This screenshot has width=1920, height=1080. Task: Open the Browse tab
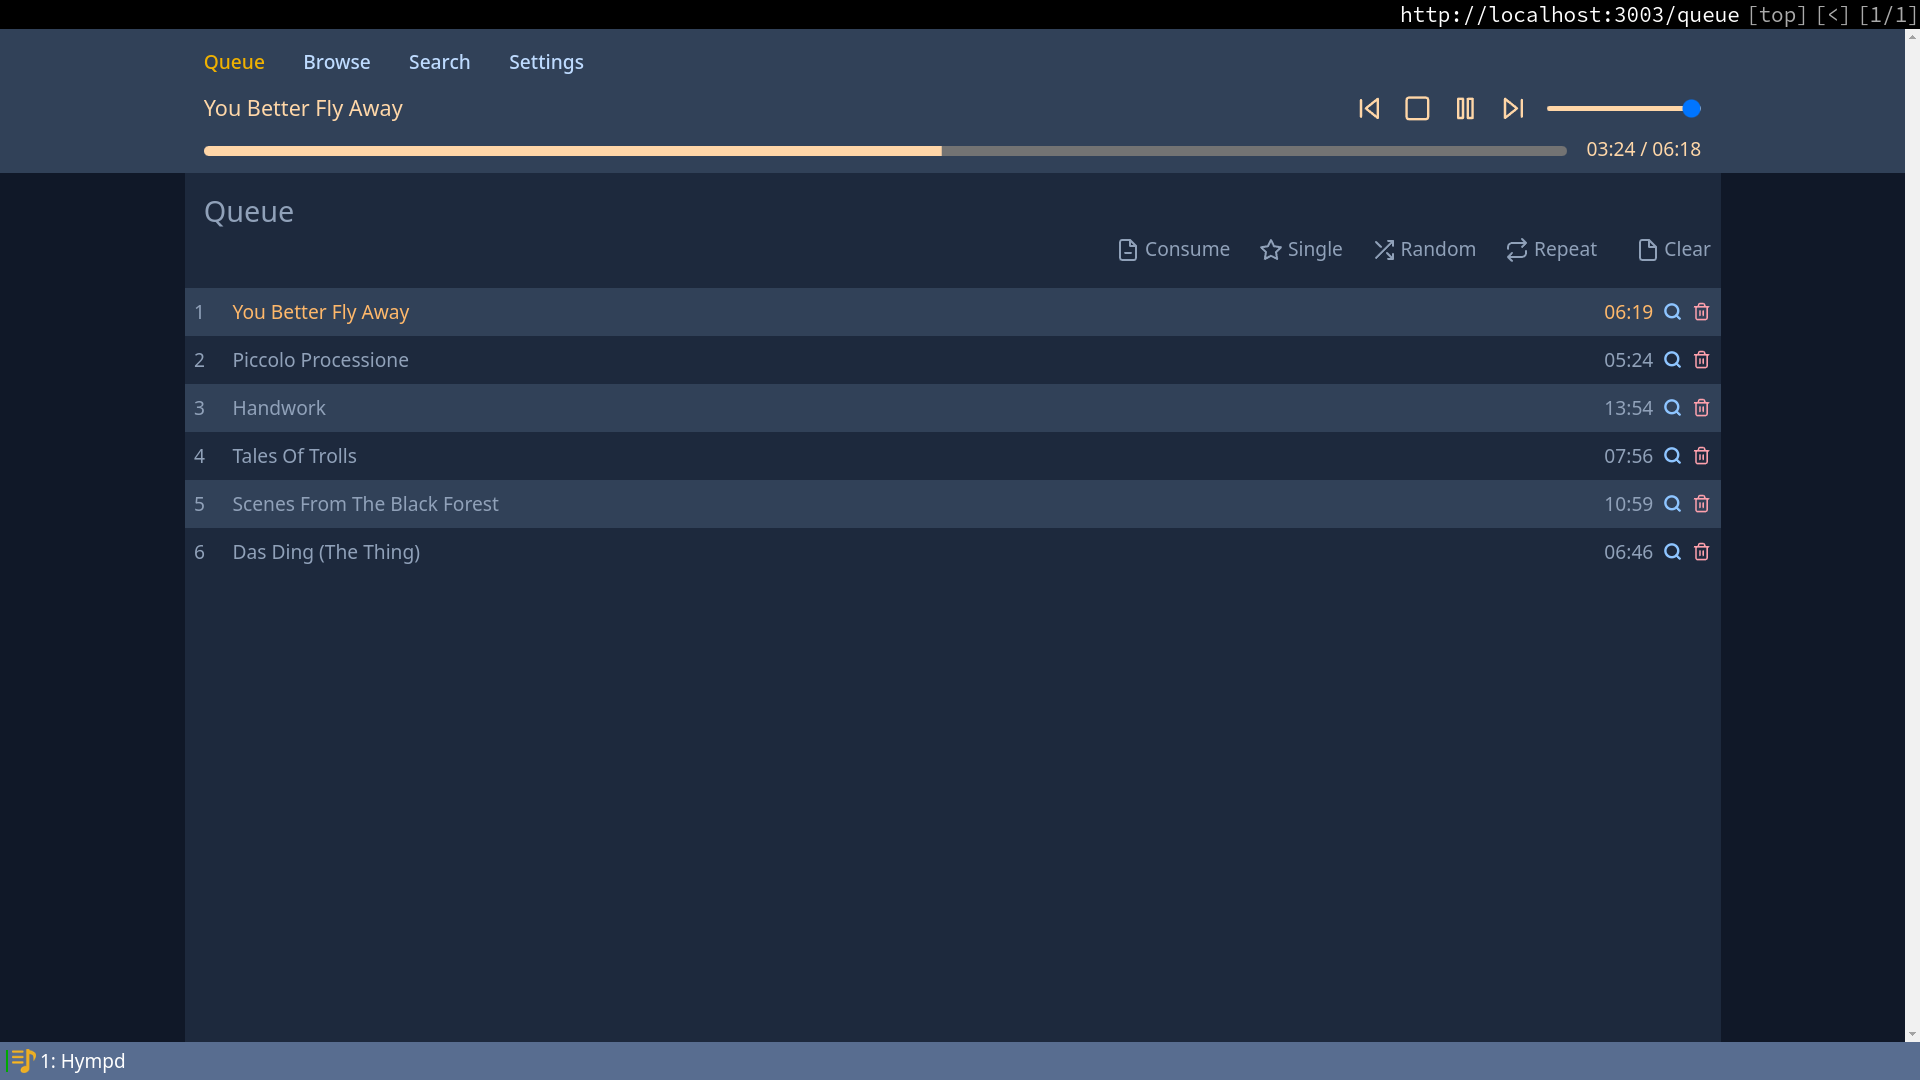point(336,62)
